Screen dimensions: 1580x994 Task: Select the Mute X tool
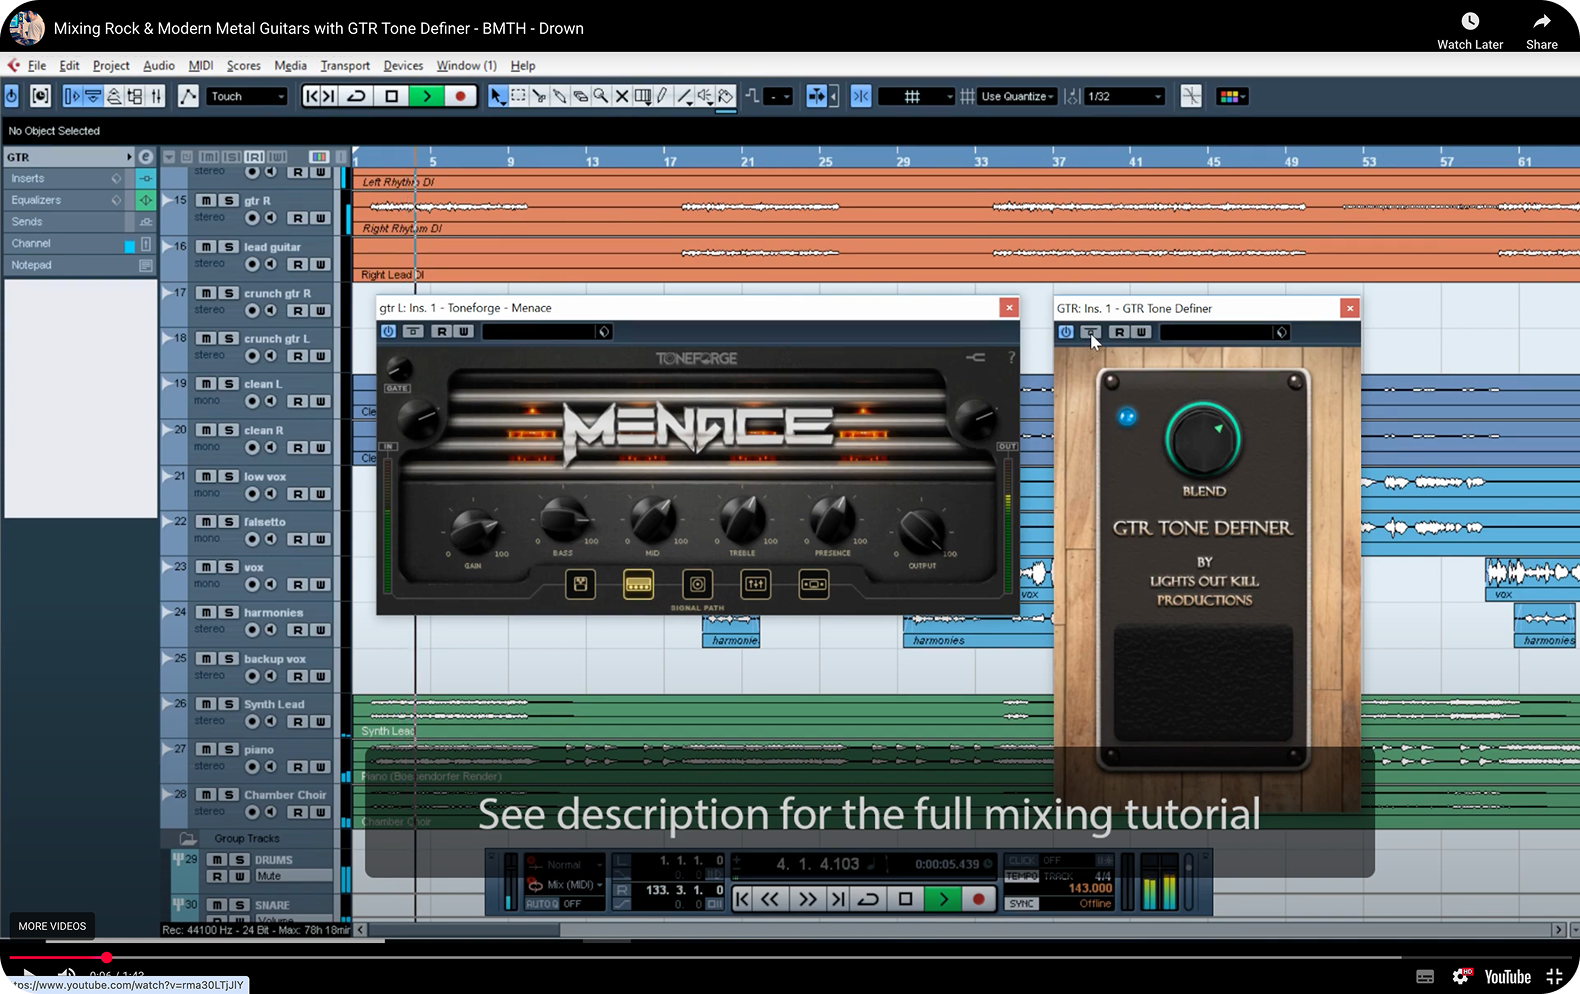click(622, 96)
